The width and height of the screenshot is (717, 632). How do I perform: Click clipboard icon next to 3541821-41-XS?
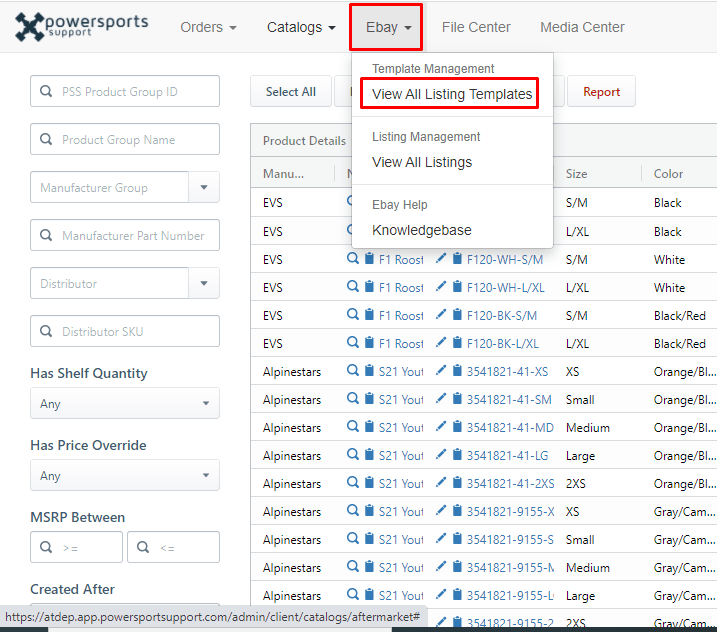[x=457, y=370]
